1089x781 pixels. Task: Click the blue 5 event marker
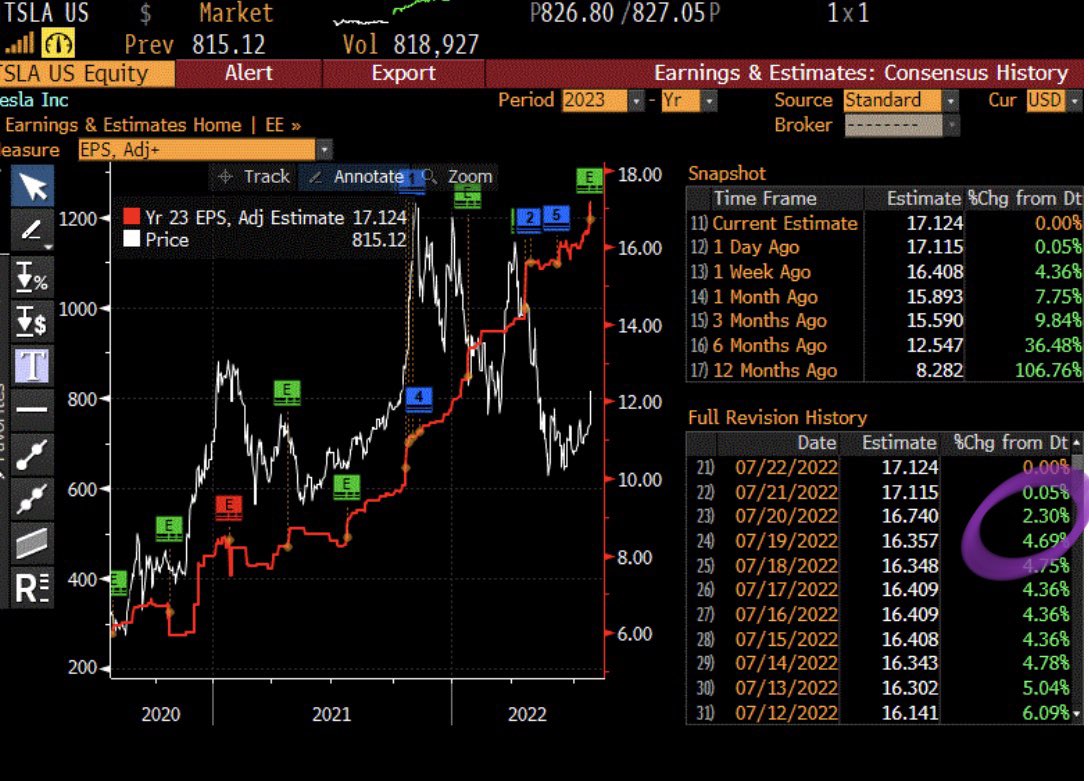(x=556, y=217)
